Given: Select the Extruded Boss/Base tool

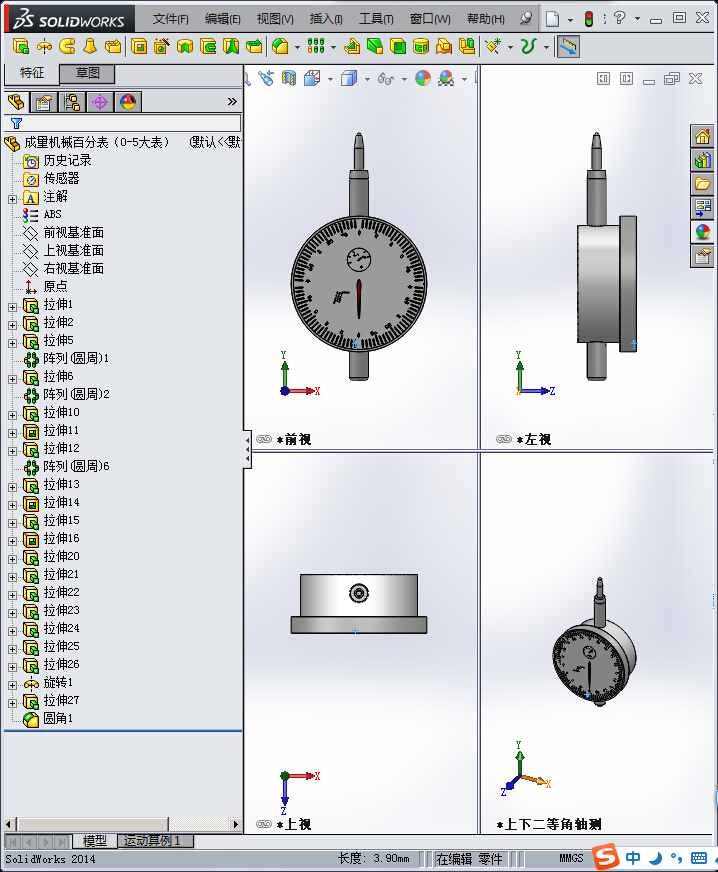Looking at the screenshot, I should click(21, 47).
